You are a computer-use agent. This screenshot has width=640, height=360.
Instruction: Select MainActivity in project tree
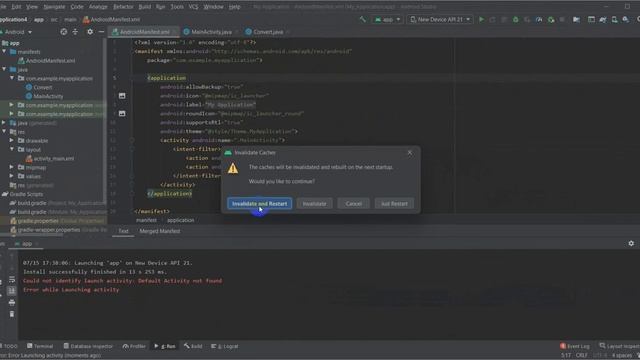(44, 96)
